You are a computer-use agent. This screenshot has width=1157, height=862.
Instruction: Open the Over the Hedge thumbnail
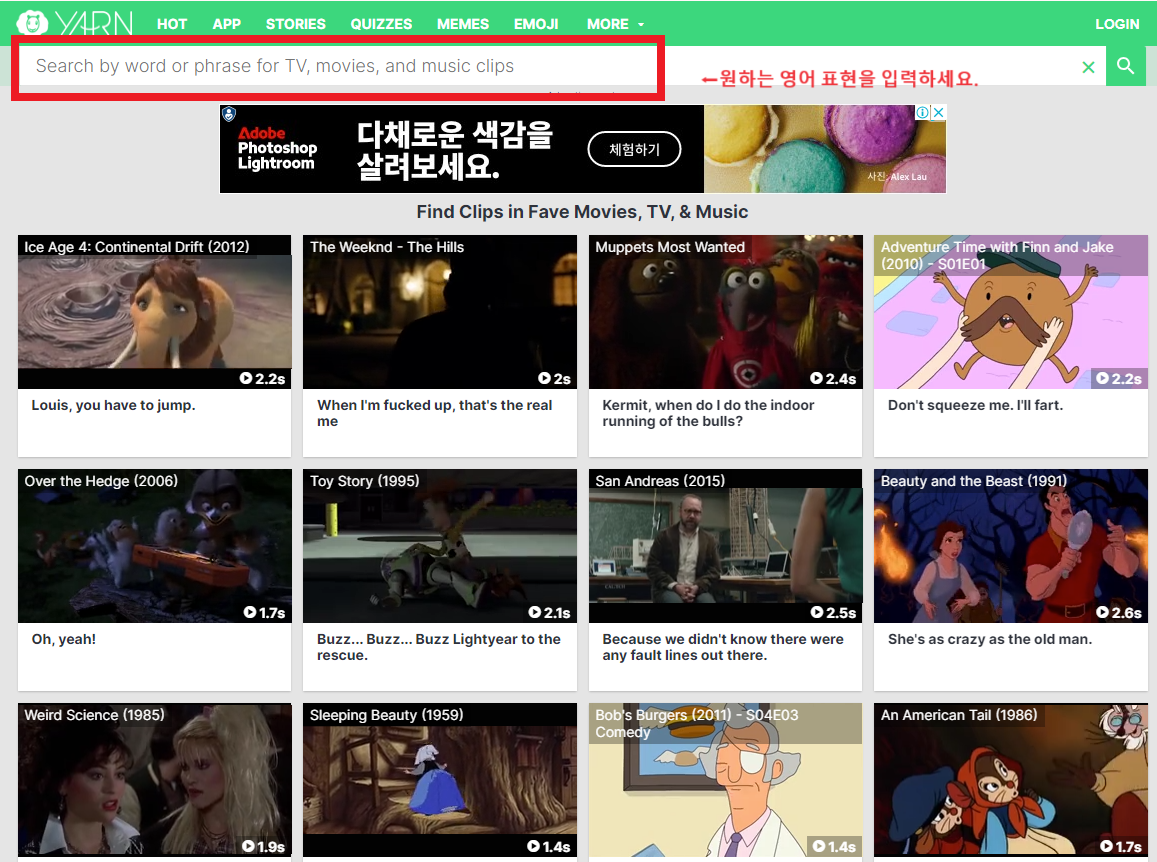tap(154, 545)
